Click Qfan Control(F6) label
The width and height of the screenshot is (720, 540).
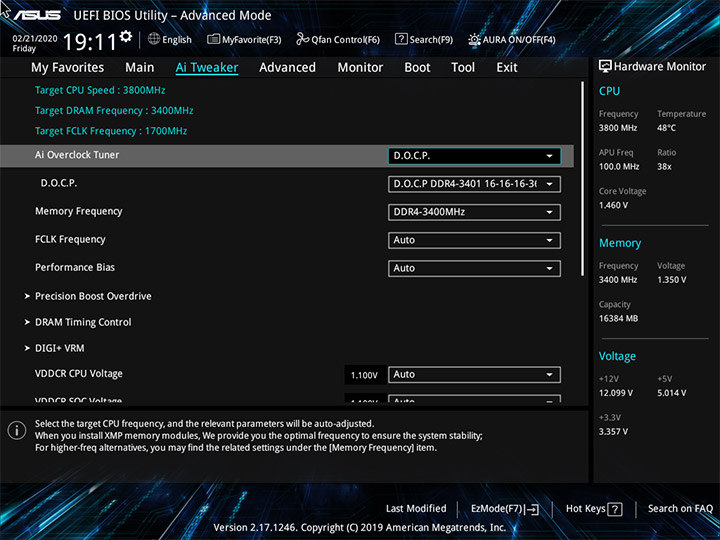[346, 39]
